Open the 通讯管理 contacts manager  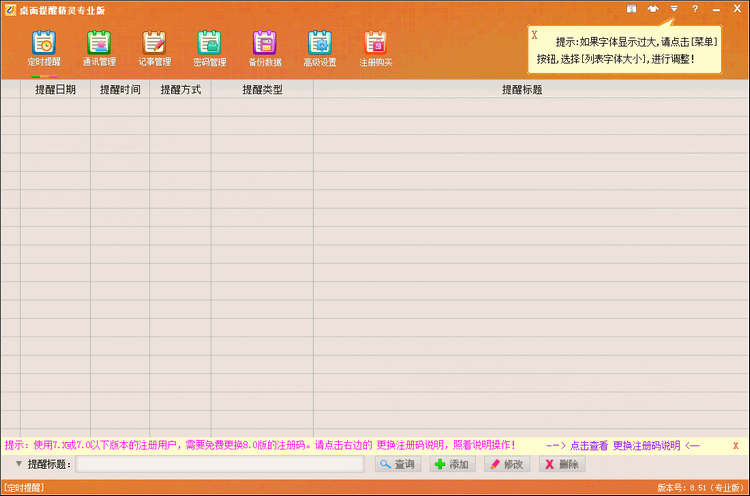pyautogui.click(x=99, y=49)
